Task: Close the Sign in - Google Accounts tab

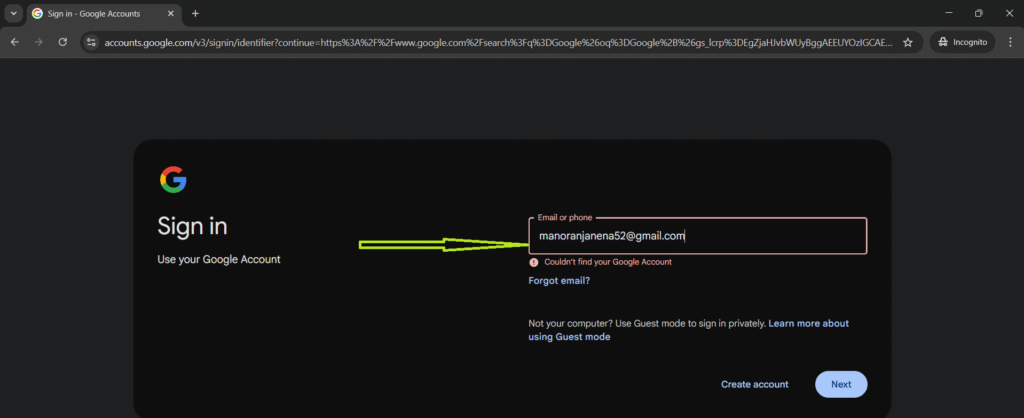Action: [170, 14]
